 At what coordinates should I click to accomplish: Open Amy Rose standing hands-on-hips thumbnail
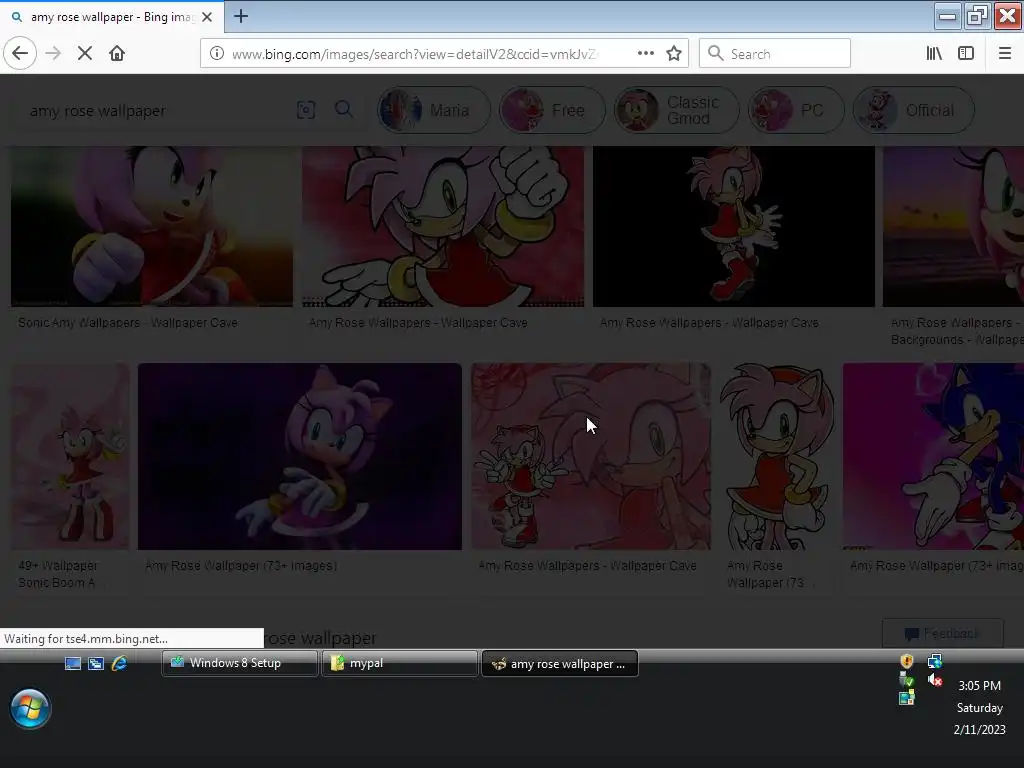click(x=776, y=456)
